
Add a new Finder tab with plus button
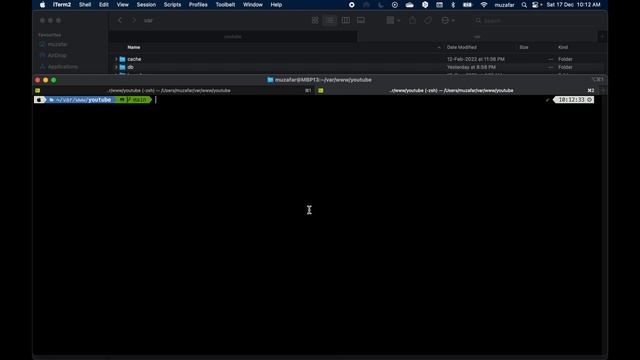[x=602, y=36]
